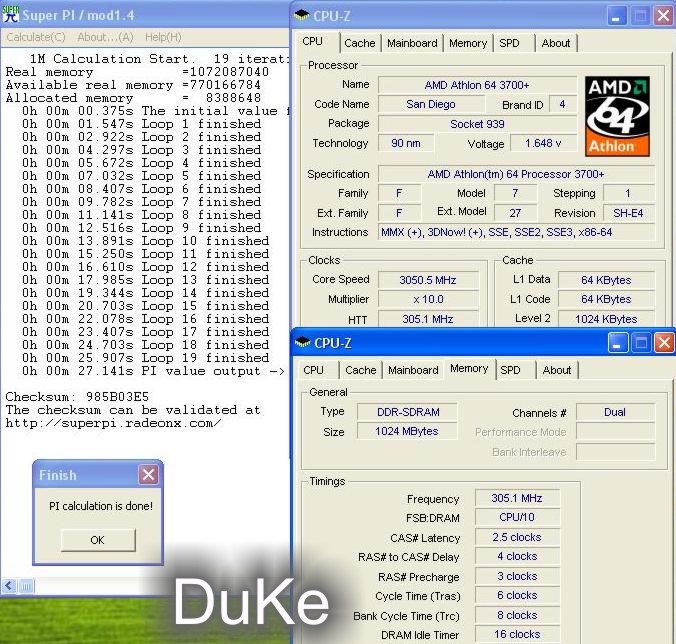Click OK in the Finish dialog

click(98, 540)
